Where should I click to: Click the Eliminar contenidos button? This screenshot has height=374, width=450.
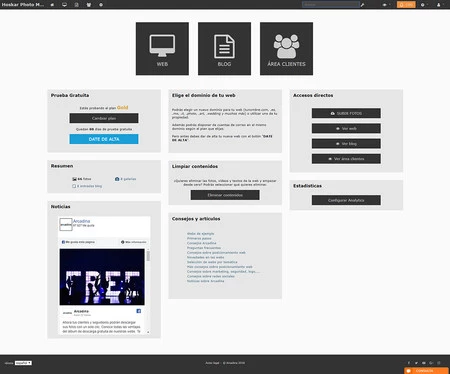click(225, 195)
